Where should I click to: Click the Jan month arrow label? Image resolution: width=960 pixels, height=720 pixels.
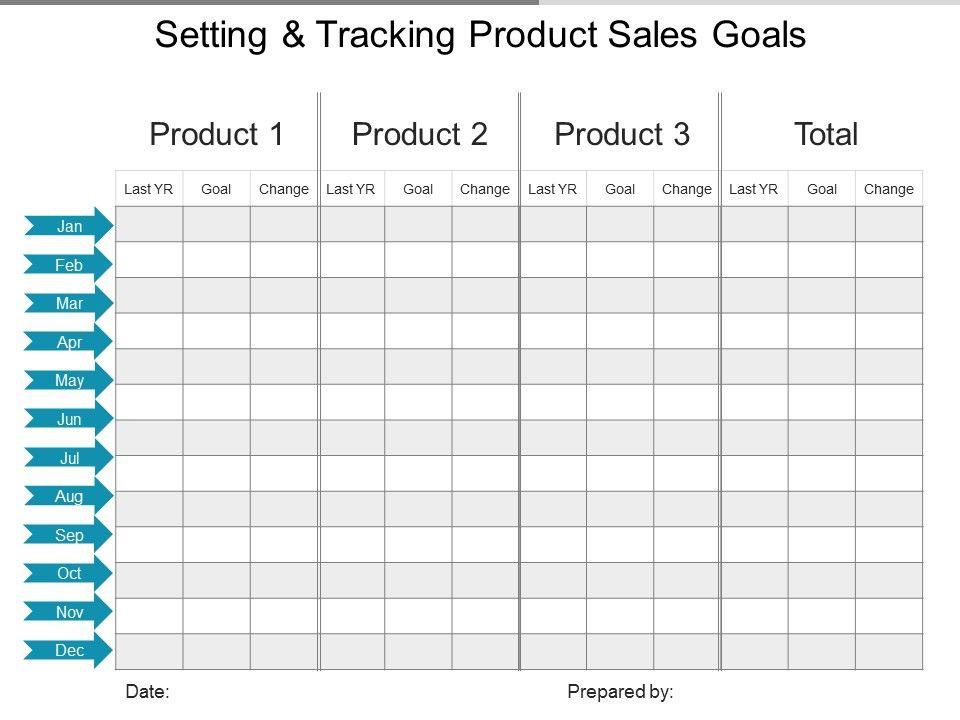69,227
